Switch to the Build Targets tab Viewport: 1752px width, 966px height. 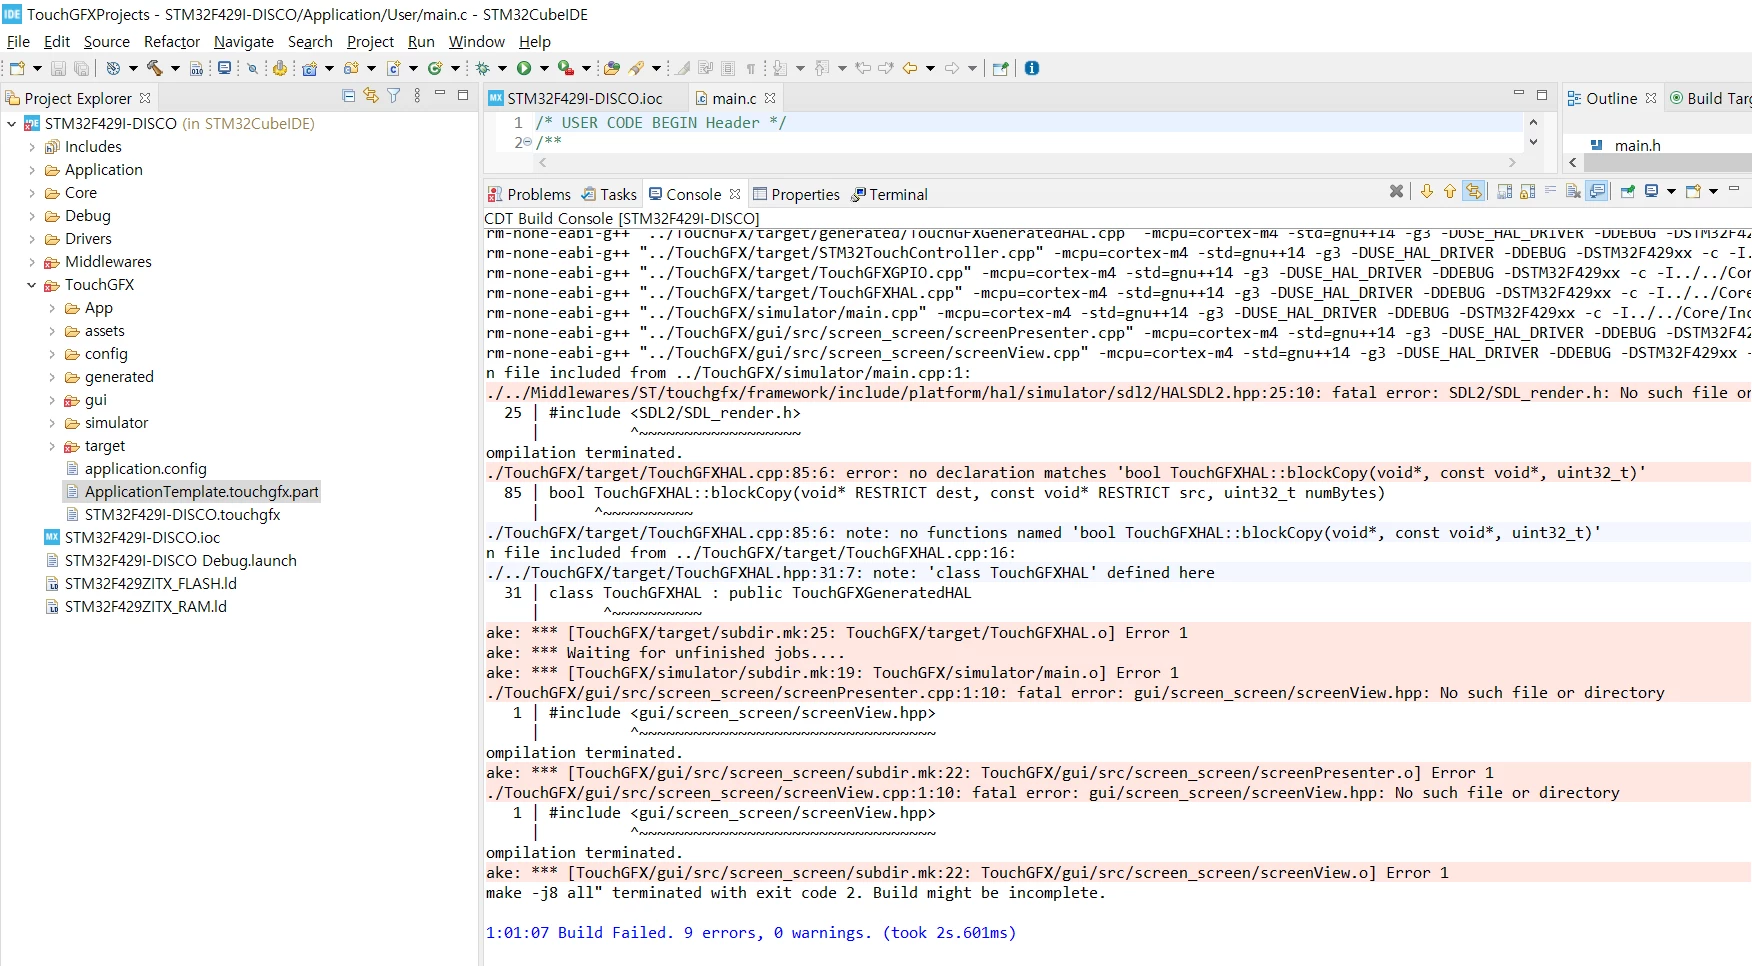[x=1710, y=98]
